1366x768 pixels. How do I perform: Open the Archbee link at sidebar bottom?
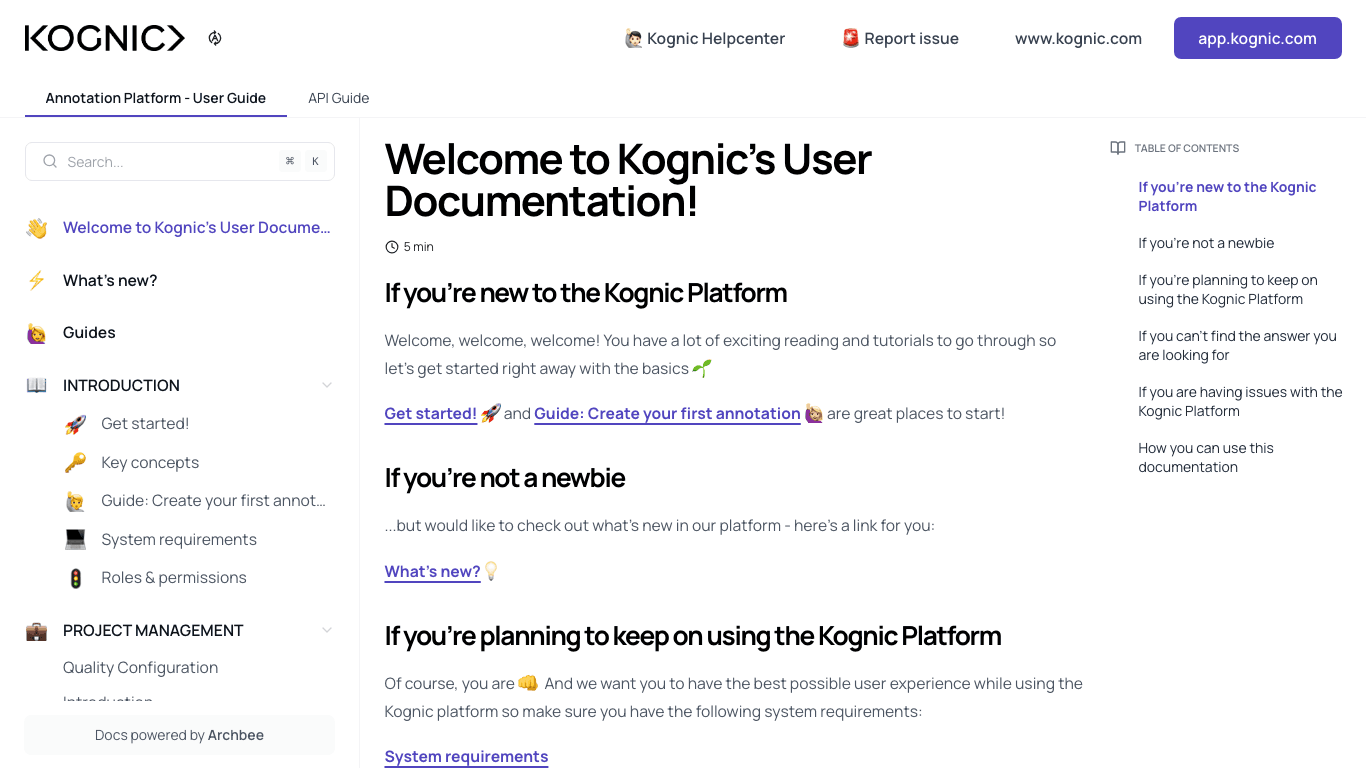[235, 734]
